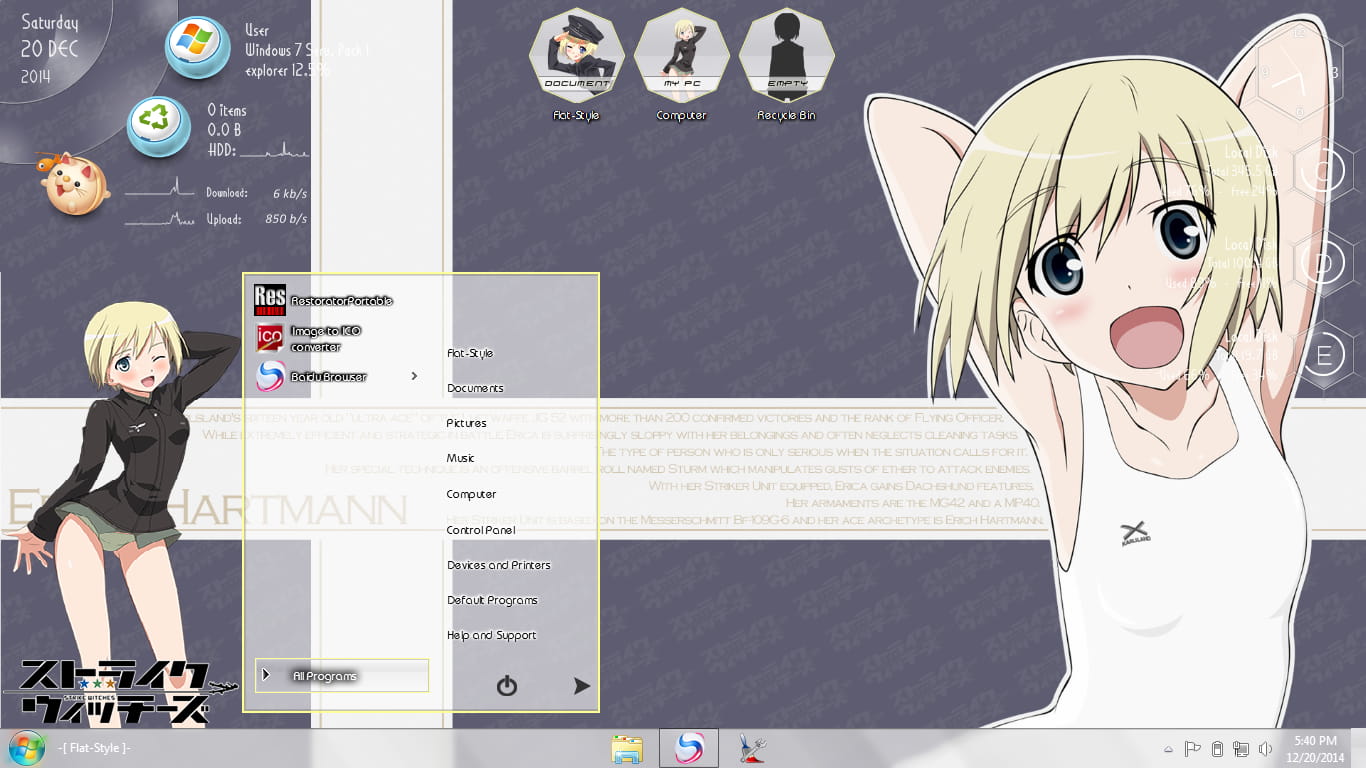Open Devices and Printers
The image size is (1366, 768).
499,565
